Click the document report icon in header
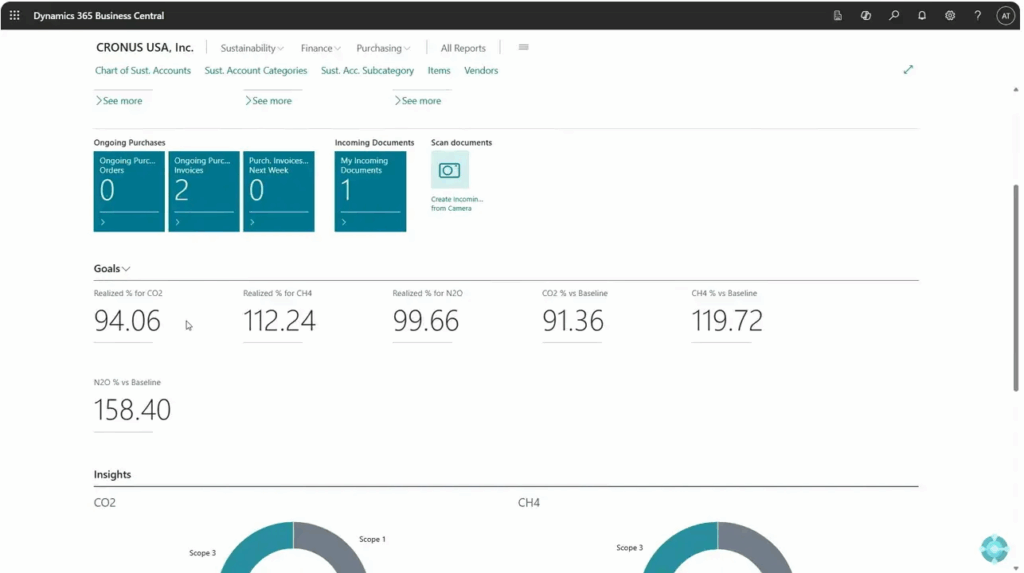Screen dimensions: 1024x573 [x=838, y=15]
